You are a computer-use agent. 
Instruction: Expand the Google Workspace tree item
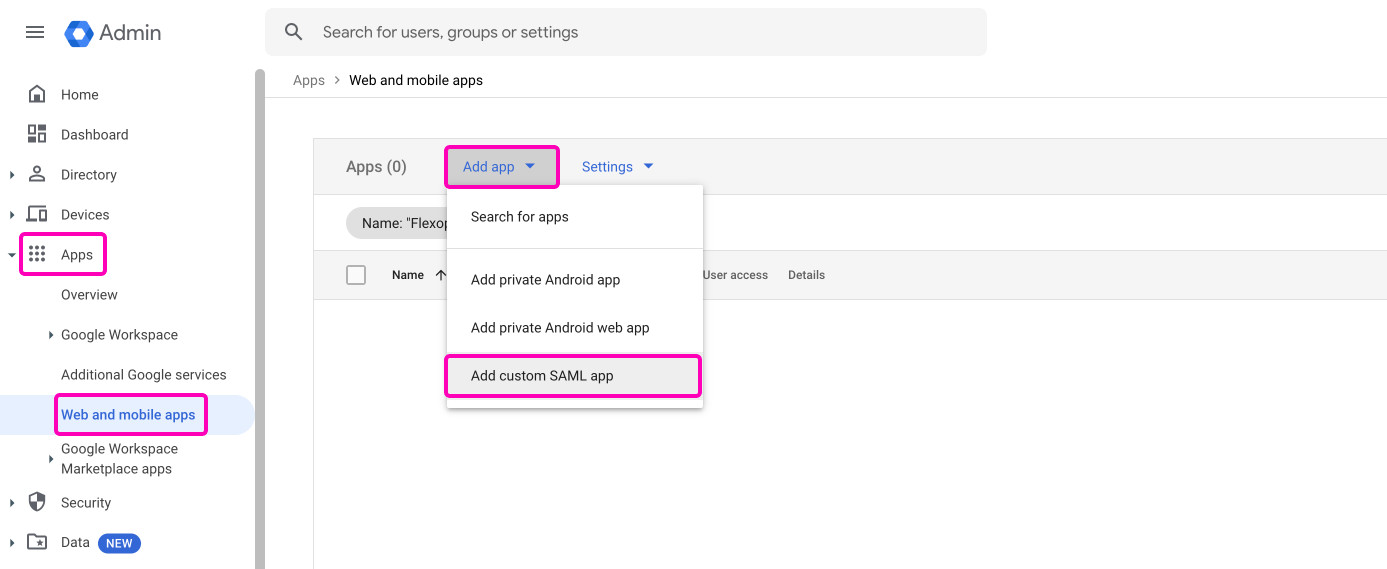coord(51,335)
